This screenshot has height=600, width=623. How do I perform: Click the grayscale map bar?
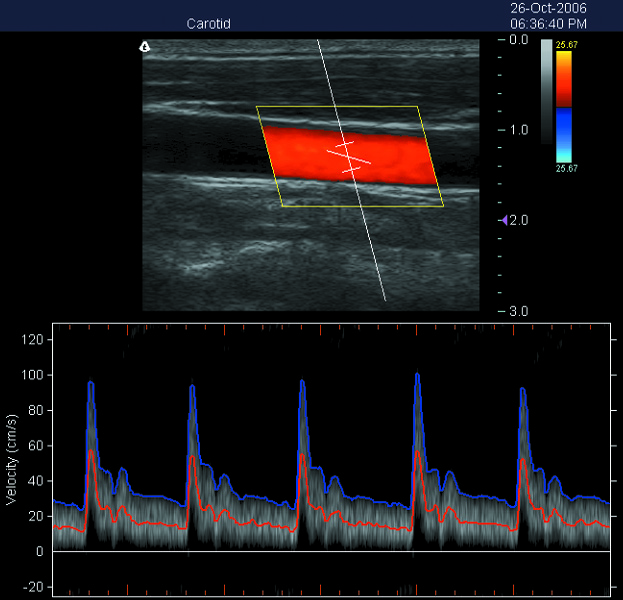(546, 92)
